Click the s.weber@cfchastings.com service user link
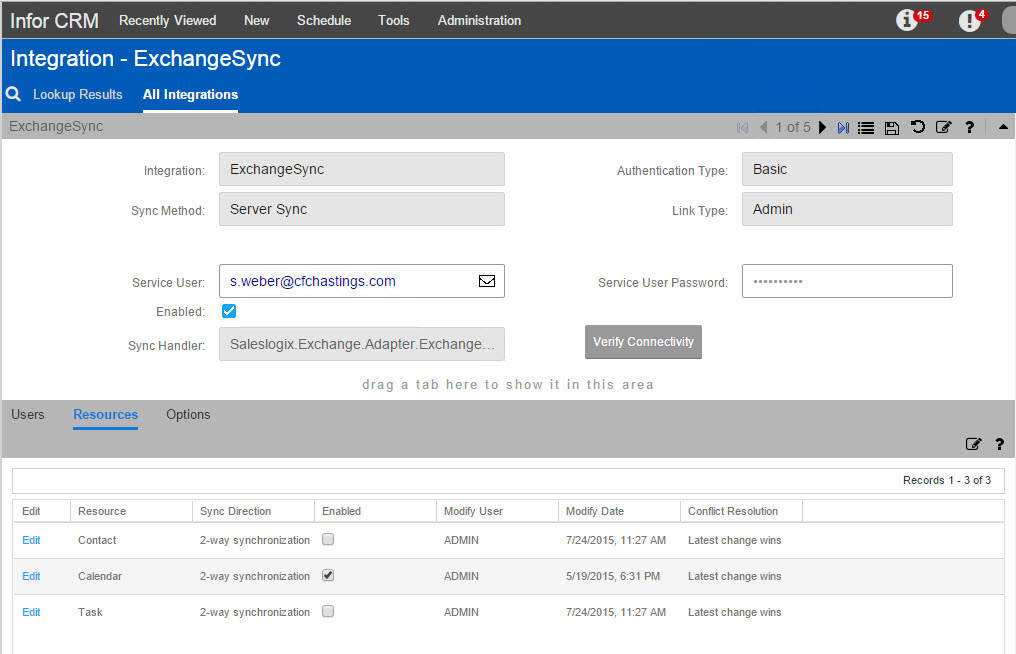This screenshot has height=654, width=1016. (x=313, y=281)
